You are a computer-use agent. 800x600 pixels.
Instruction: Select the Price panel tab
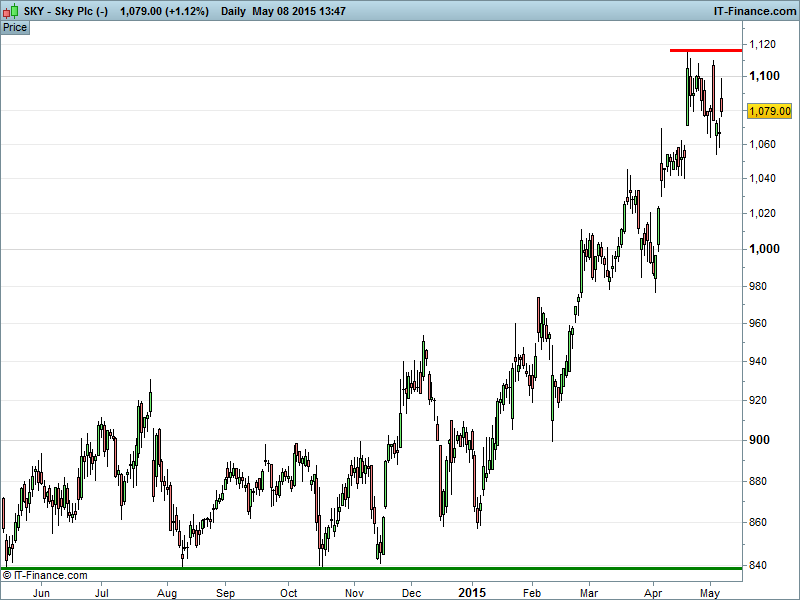coord(15,27)
